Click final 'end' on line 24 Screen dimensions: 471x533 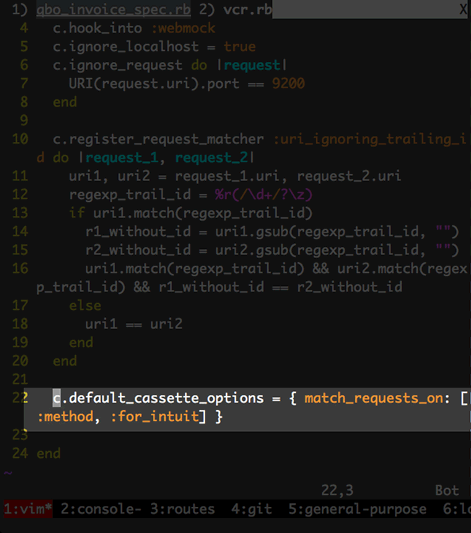coord(48,453)
